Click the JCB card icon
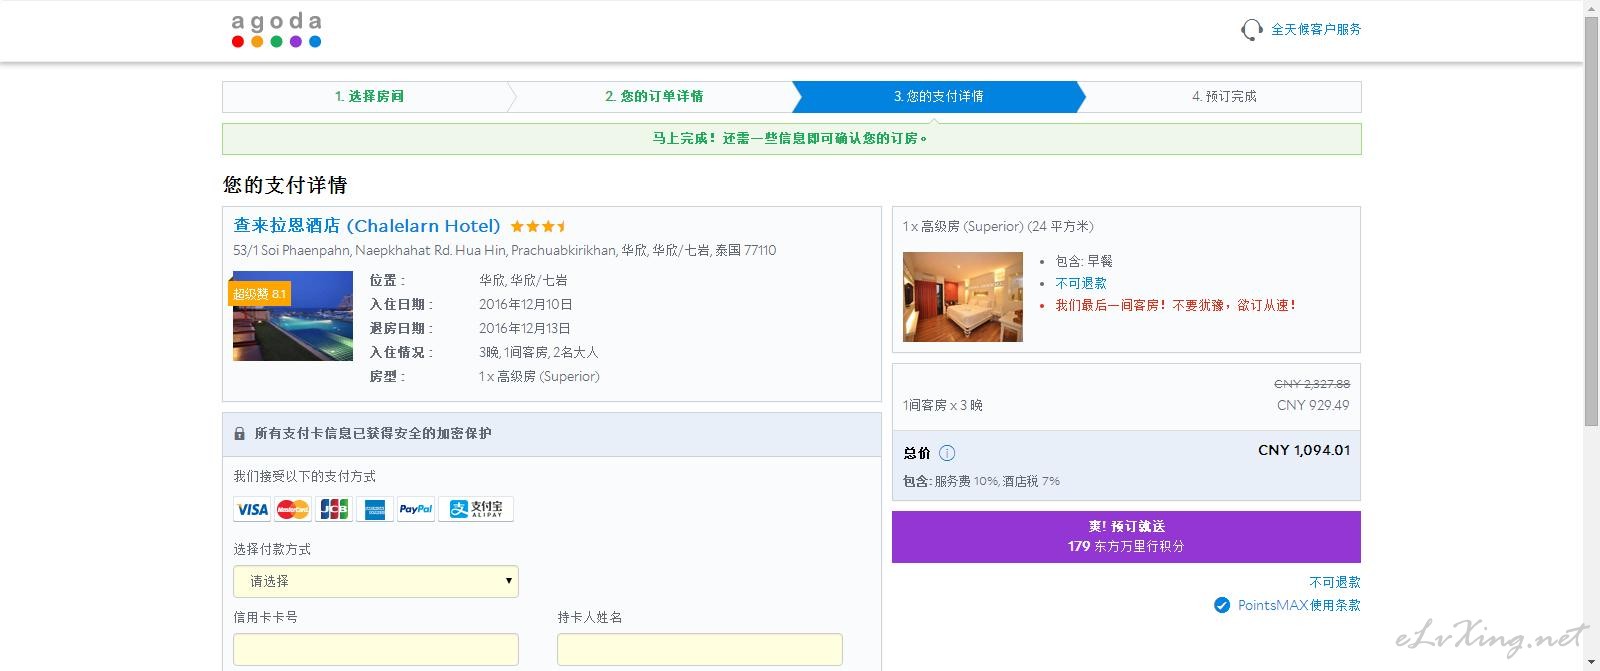This screenshot has height=671, width=1600. coord(334,509)
